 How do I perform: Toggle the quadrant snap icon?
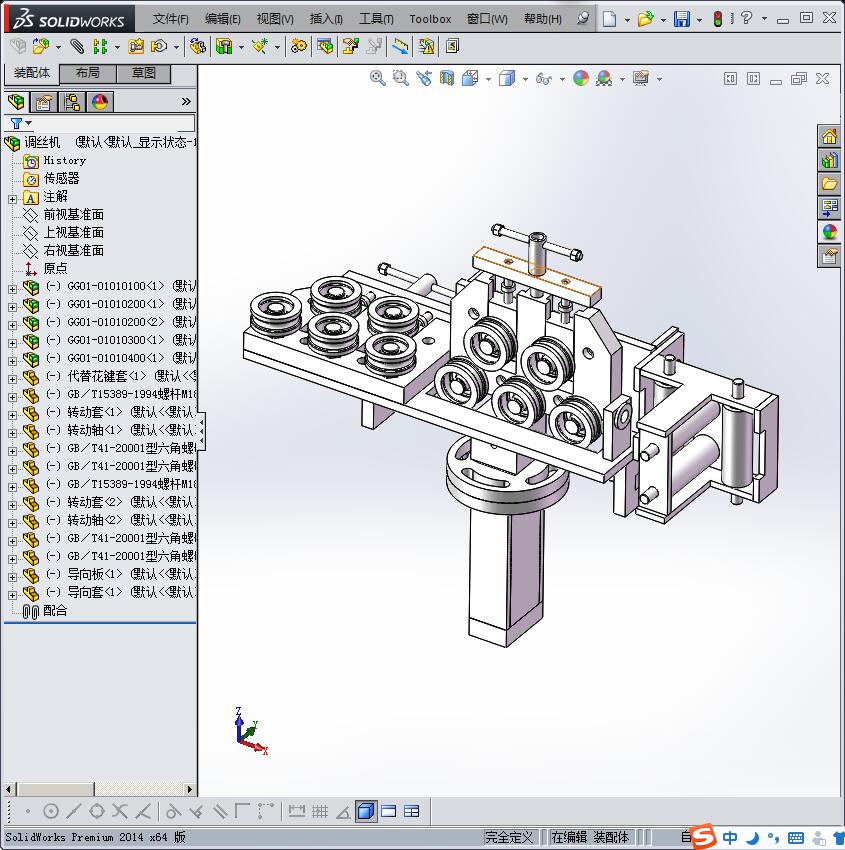tap(96, 812)
